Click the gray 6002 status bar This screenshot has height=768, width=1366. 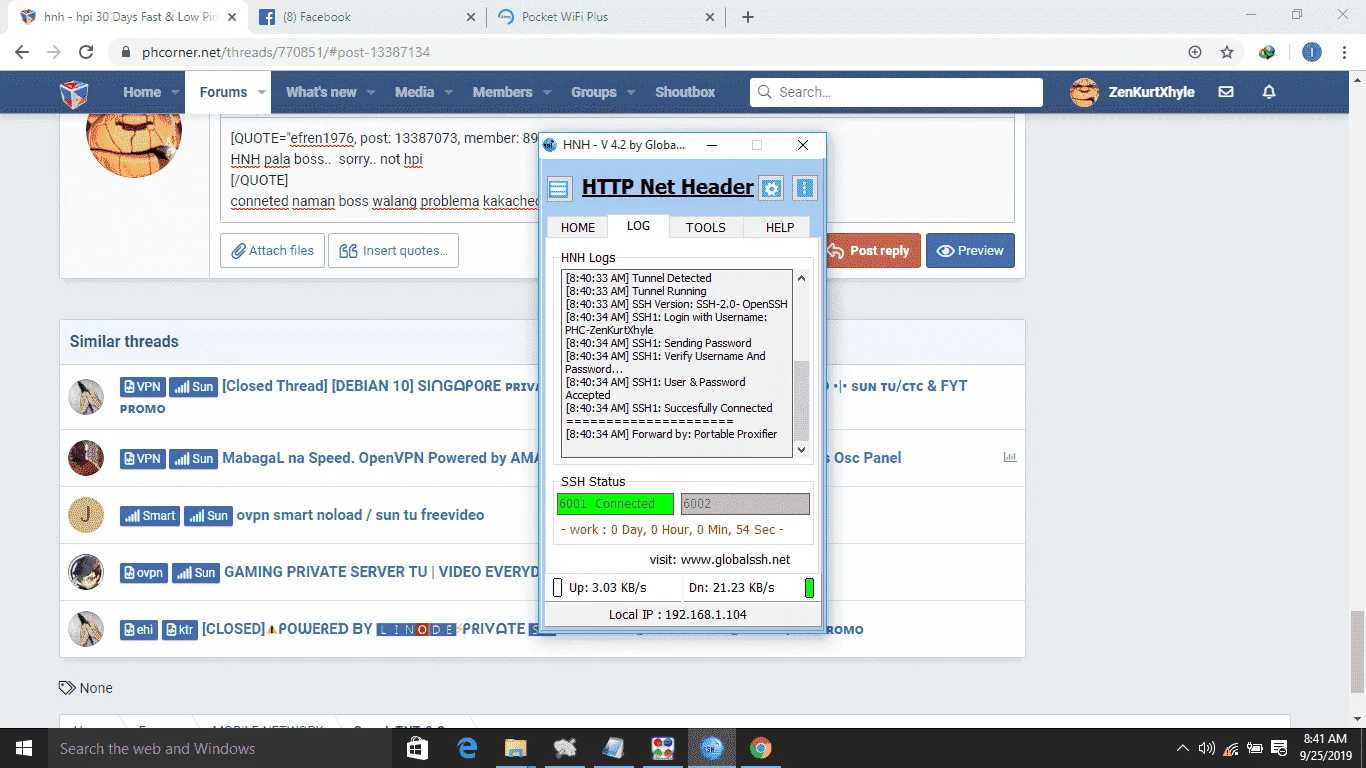coord(745,504)
